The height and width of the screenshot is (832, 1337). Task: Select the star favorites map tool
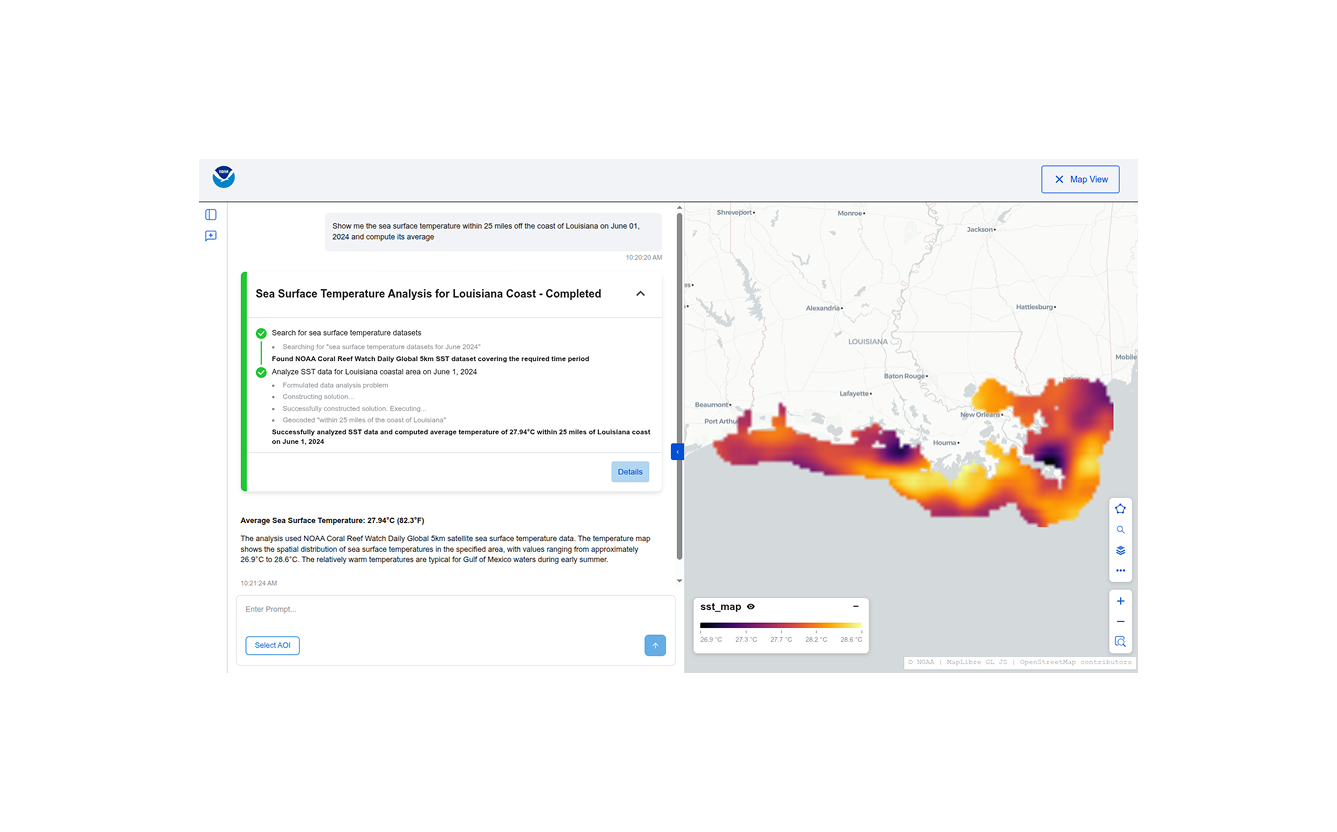coord(1120,508)
